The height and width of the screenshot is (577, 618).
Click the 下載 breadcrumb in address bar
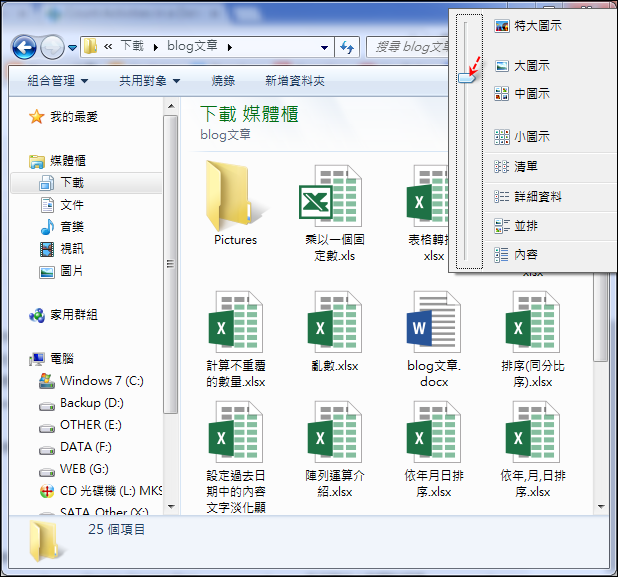pos(132,46)
